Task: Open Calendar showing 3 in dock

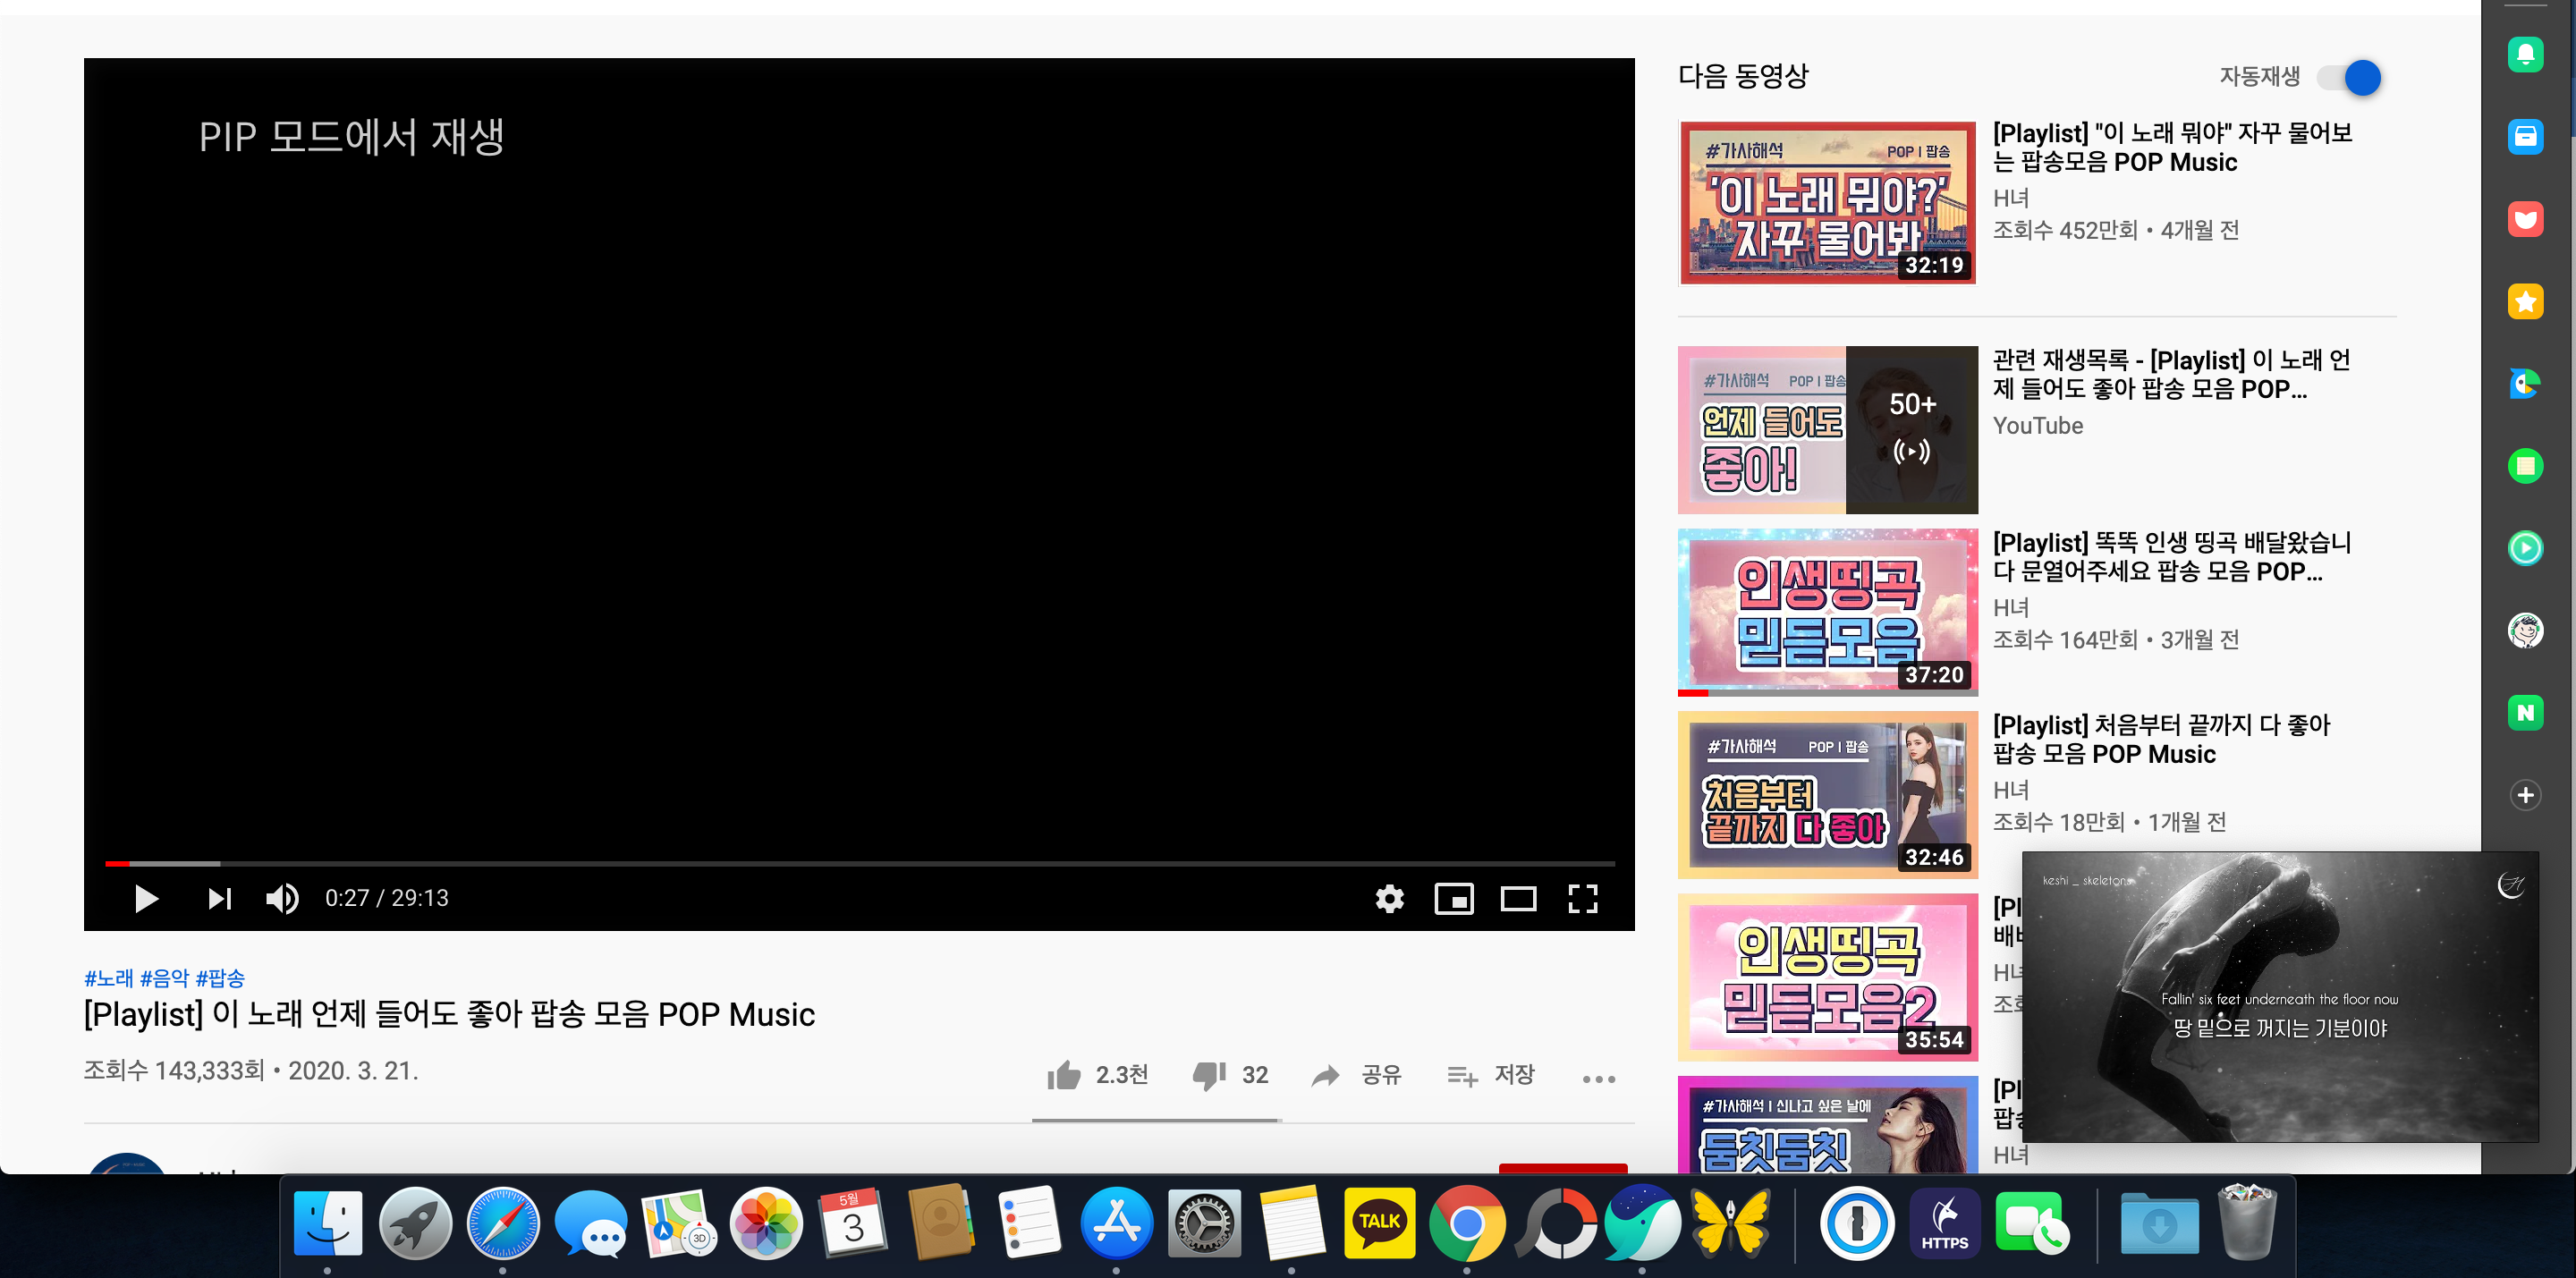Action: tap(853, 1222)
